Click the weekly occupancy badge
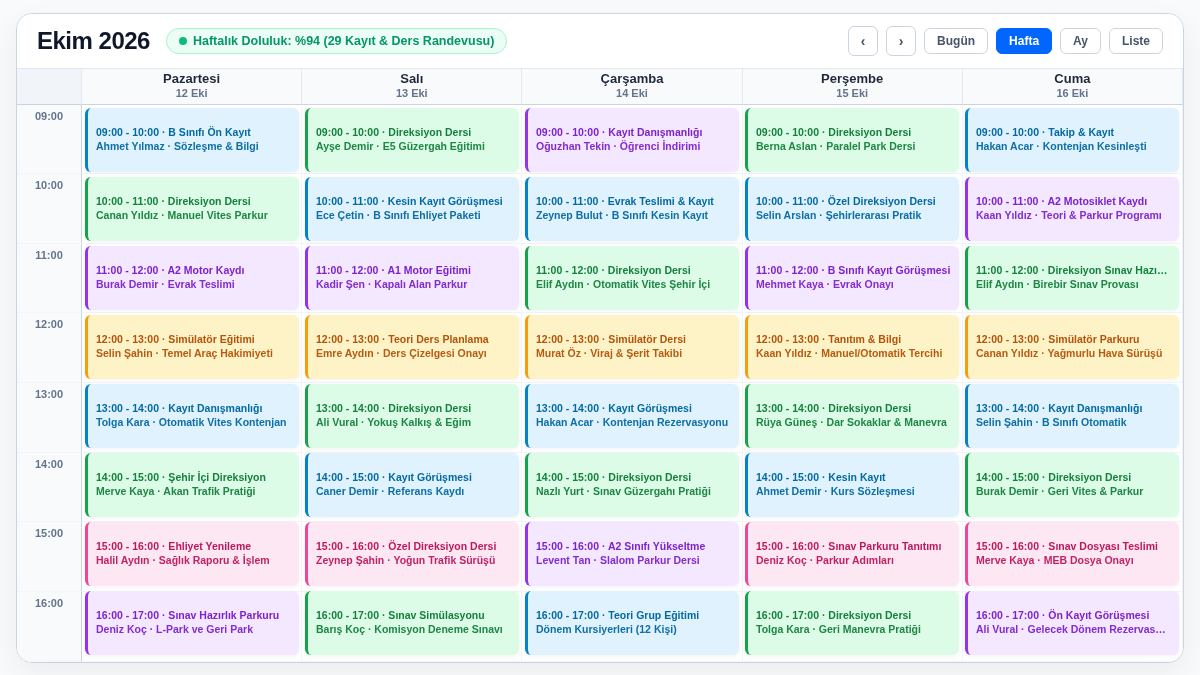The image size is (1200, 675). [x=336, y=41]
